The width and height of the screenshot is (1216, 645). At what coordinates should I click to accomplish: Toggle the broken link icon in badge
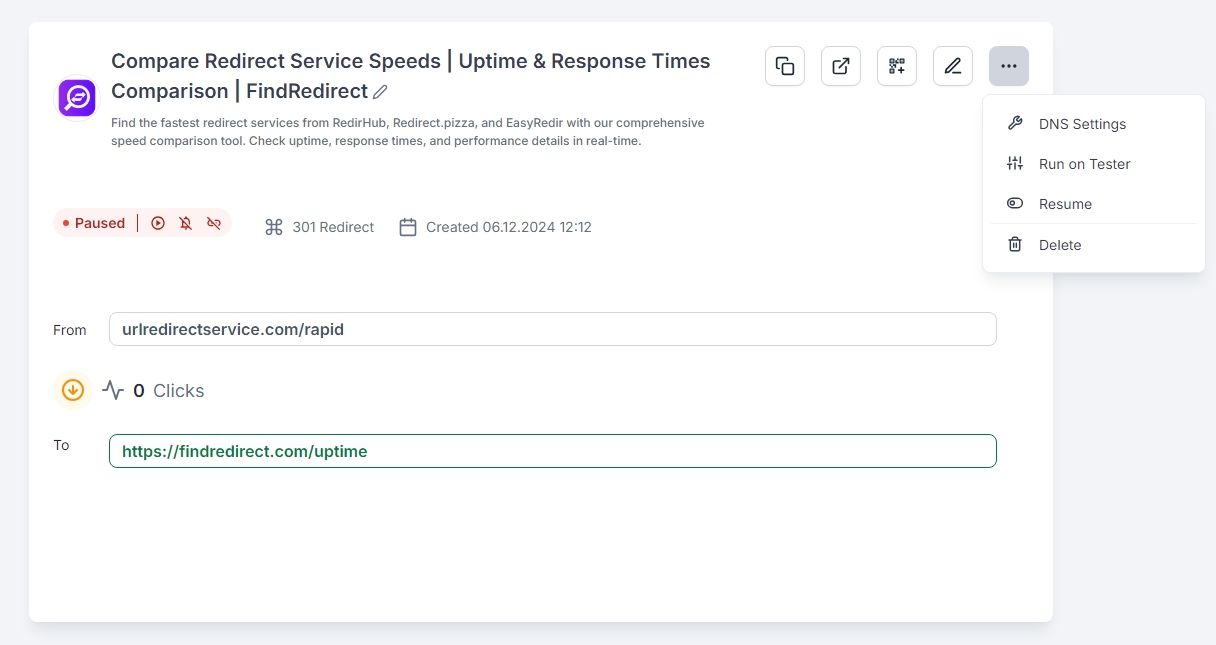pyautogui.click(x=214, y=223)
